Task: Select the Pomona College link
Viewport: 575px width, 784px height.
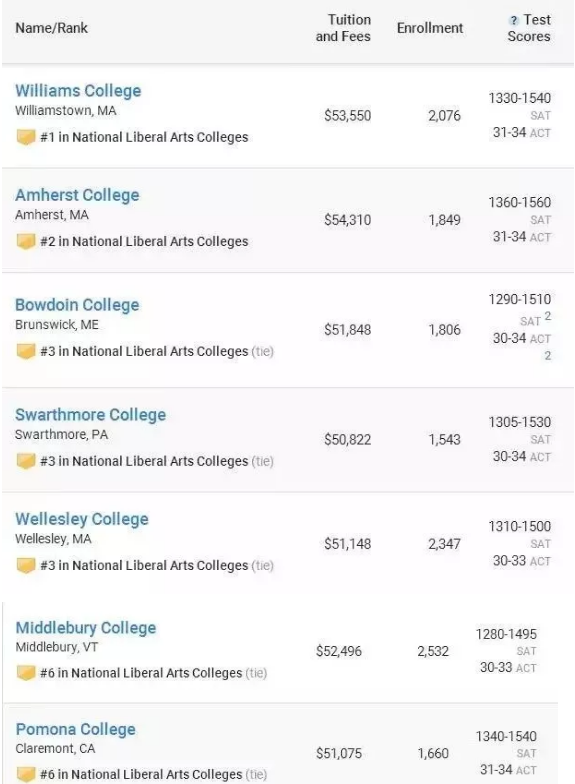Action: click(x=76, y=730)
